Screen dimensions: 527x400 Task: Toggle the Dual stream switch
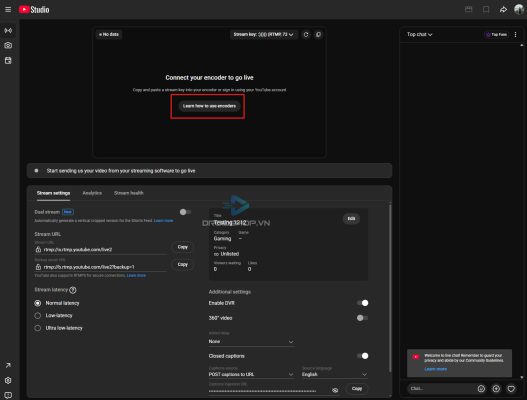click(x=185, y=212)
